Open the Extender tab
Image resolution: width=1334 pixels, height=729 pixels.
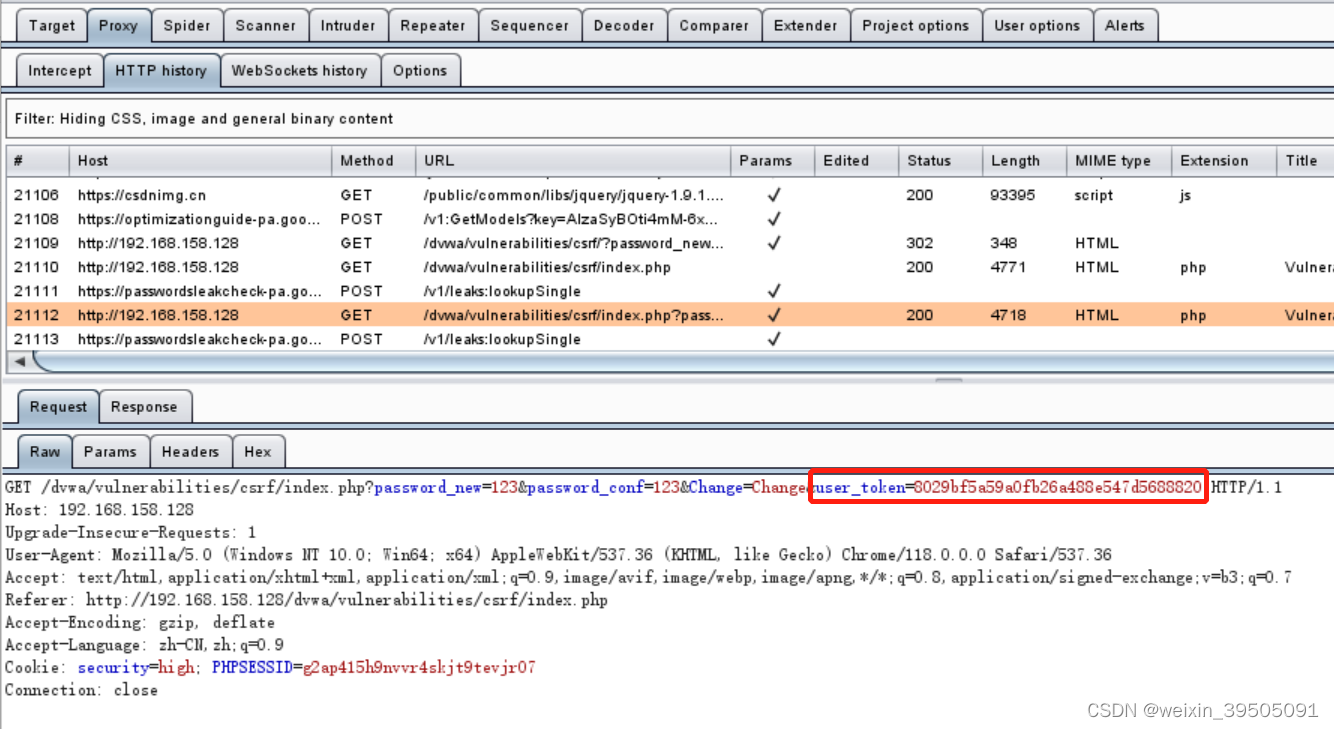805,26
